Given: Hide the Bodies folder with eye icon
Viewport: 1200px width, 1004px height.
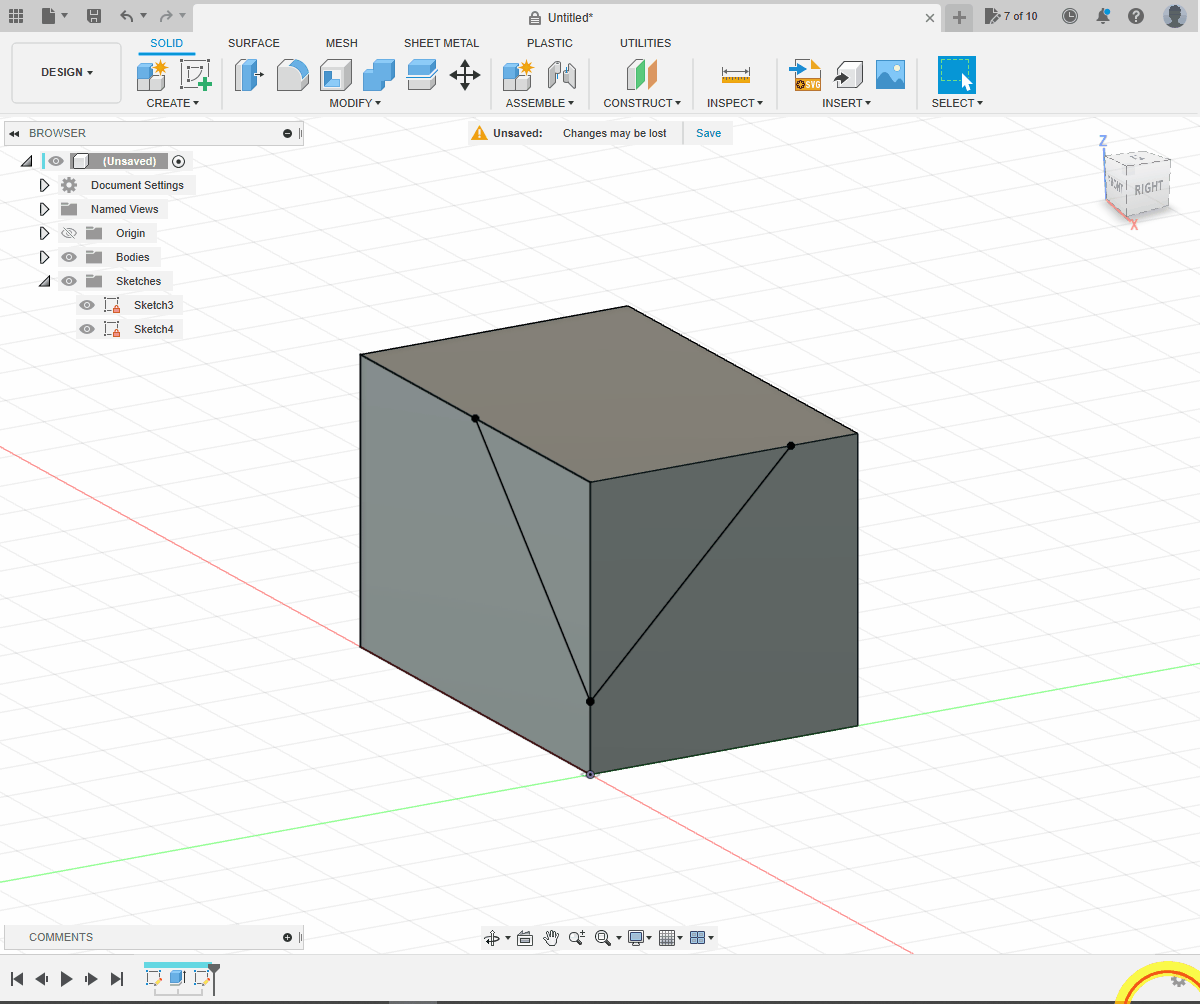Looking at the screenshot, I should click(69, 257).
